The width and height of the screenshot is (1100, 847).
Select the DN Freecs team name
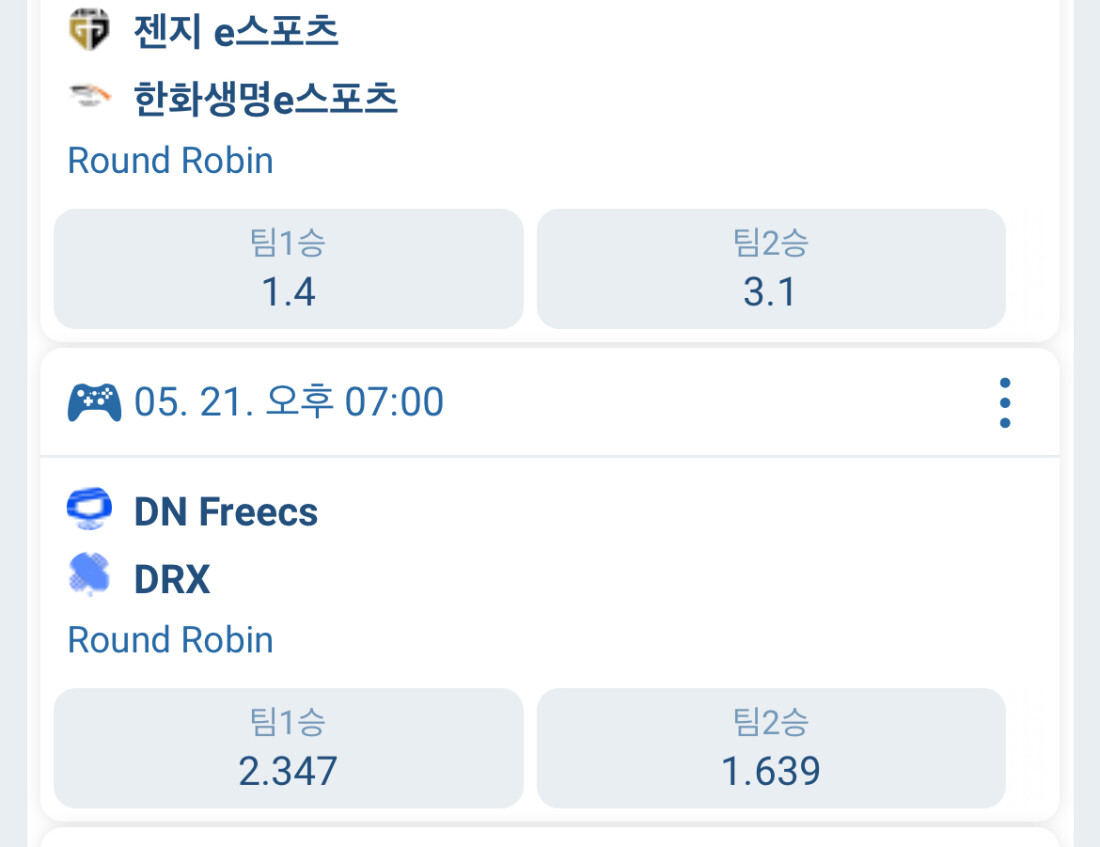tap(226, 512)
